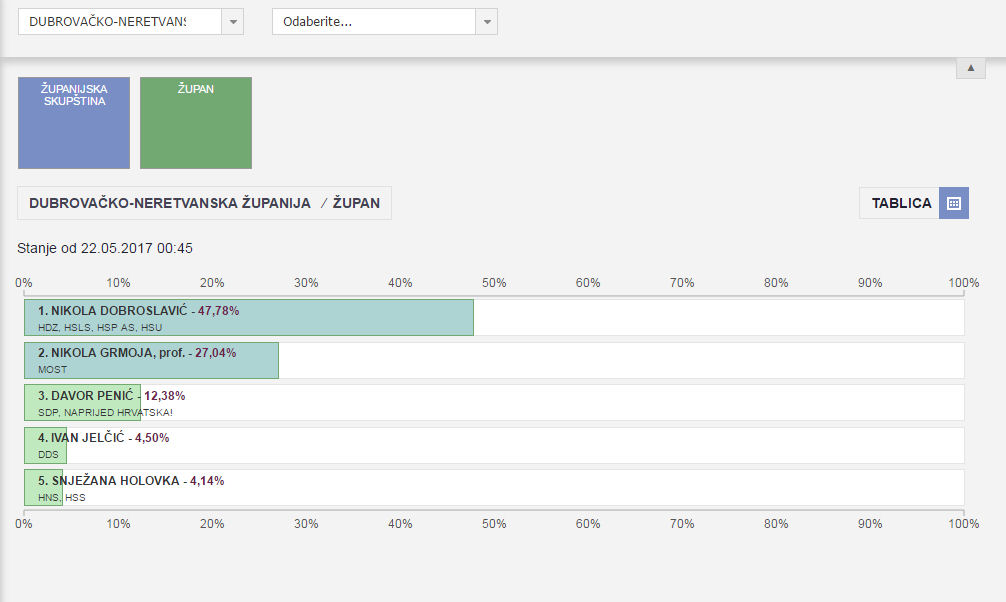The image size is (1006, 602).
Task: Click the SDP, Naprijed Hrvatska! party label
Action: (x=106, y=412)
